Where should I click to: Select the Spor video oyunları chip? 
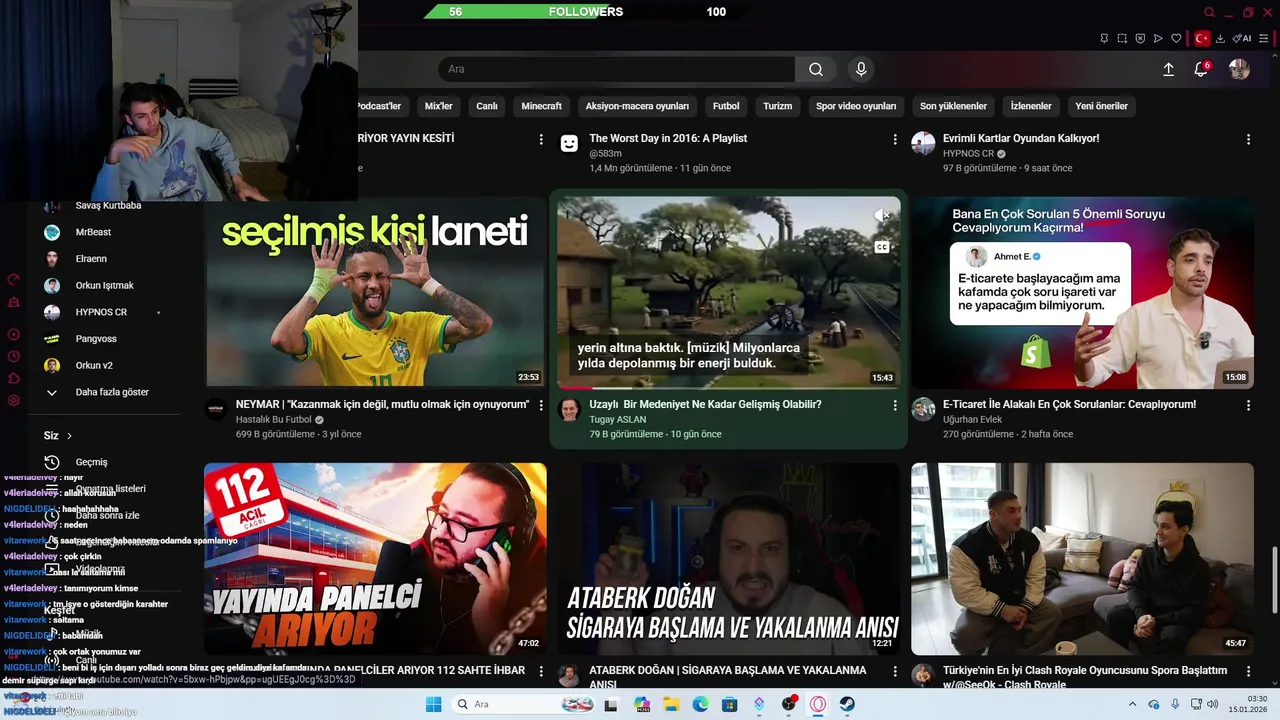coord(856,106)
